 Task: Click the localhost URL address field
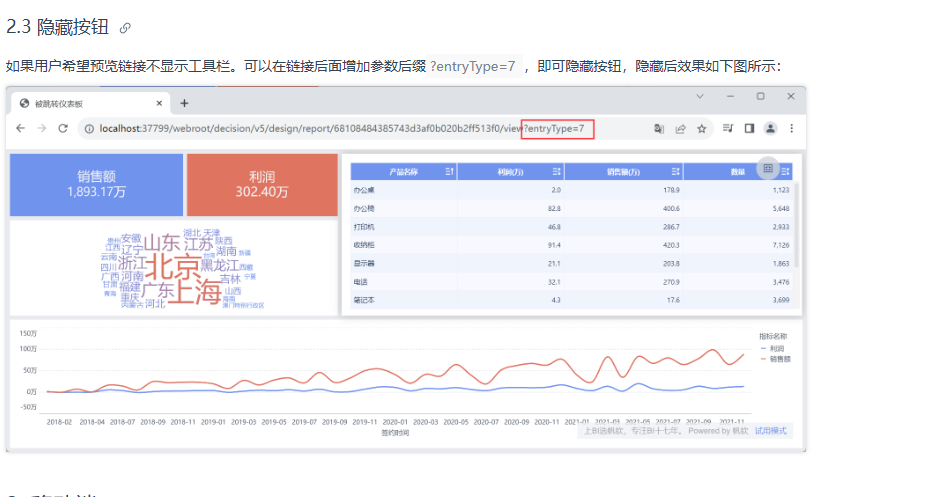pos(300,129)
